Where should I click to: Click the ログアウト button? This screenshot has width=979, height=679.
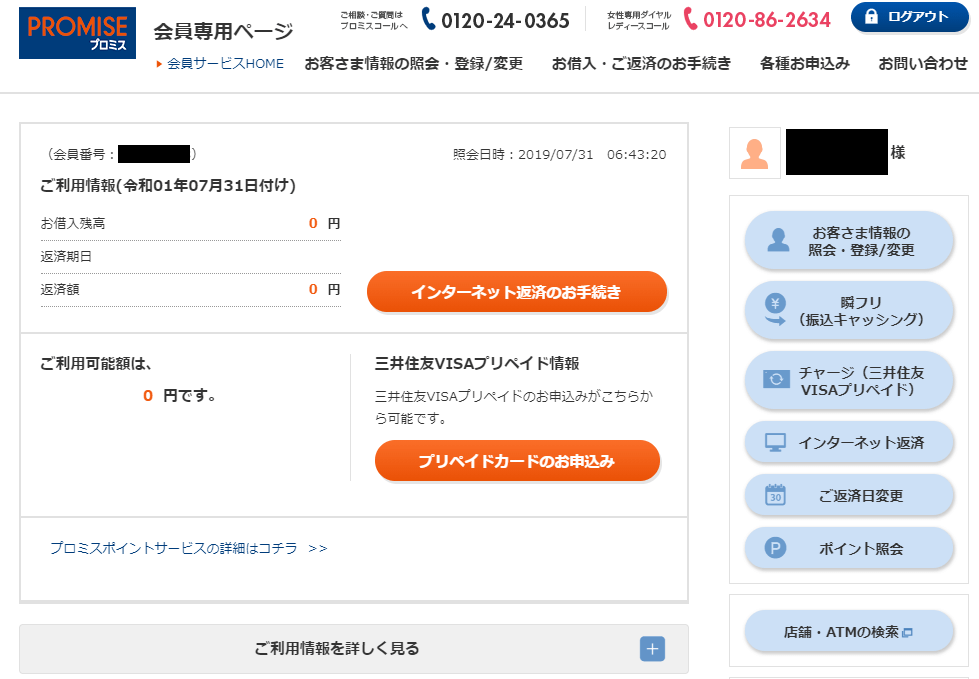click(x=910, y=17)
